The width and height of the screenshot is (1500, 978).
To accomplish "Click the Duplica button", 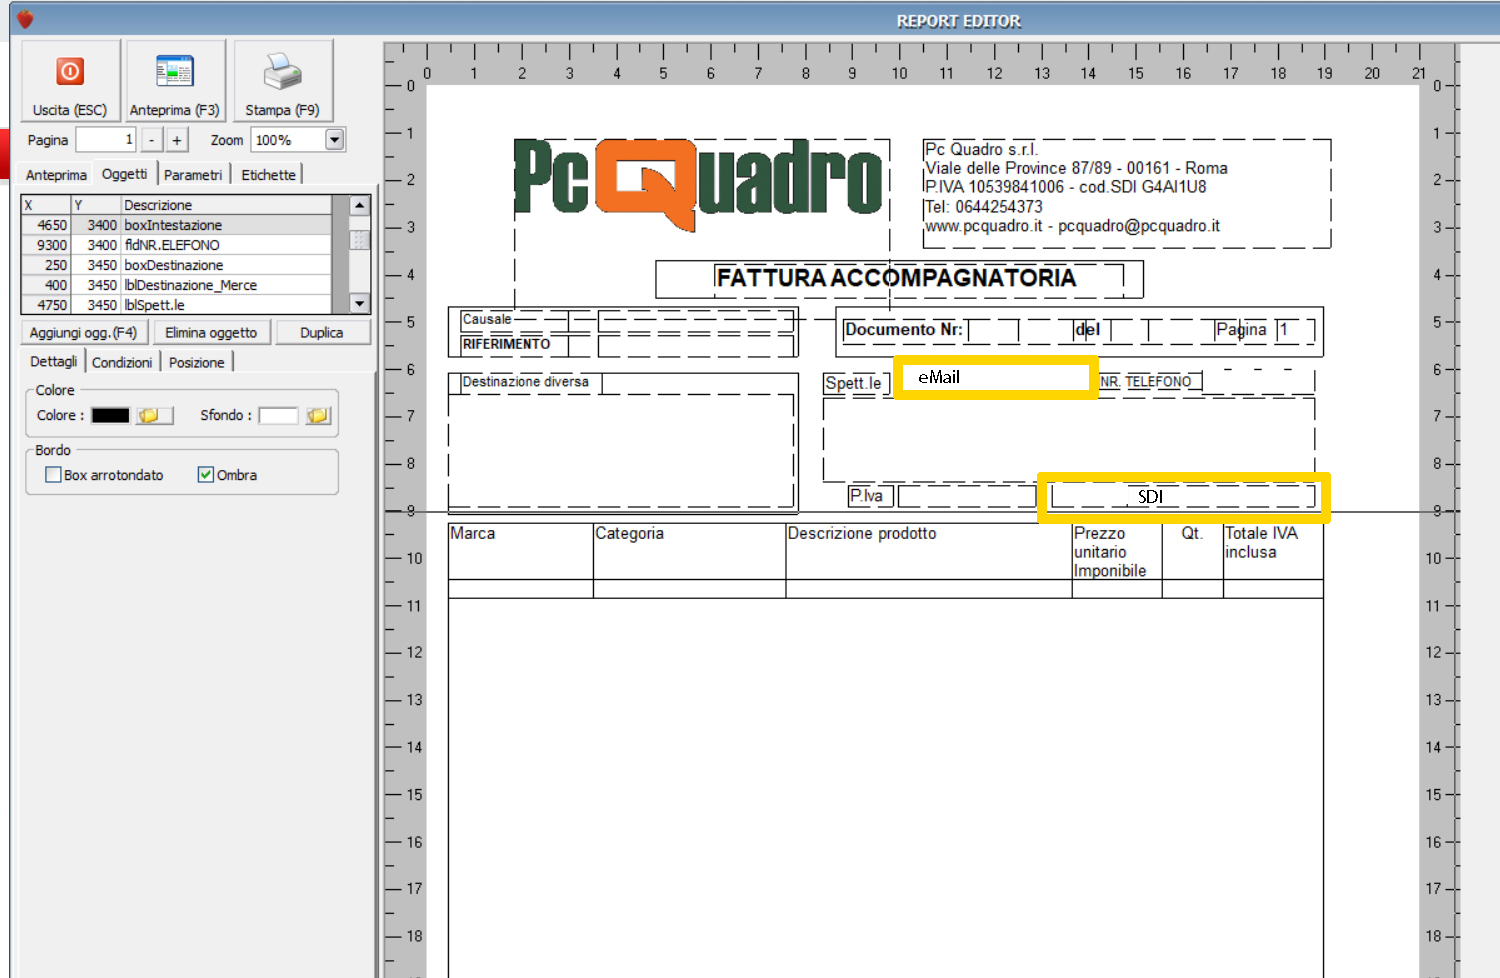I will (x=322, y=332).
